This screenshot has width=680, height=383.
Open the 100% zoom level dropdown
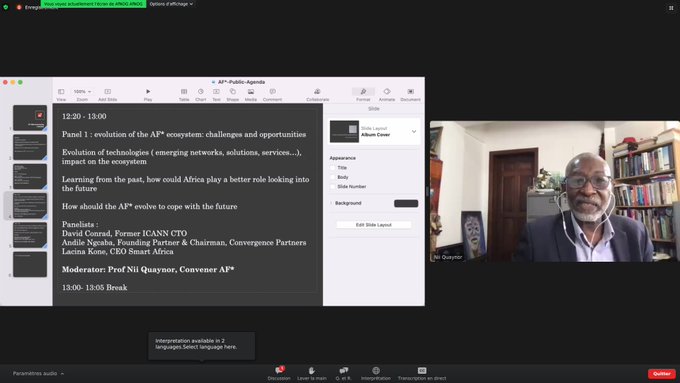(x=82, y=92)
